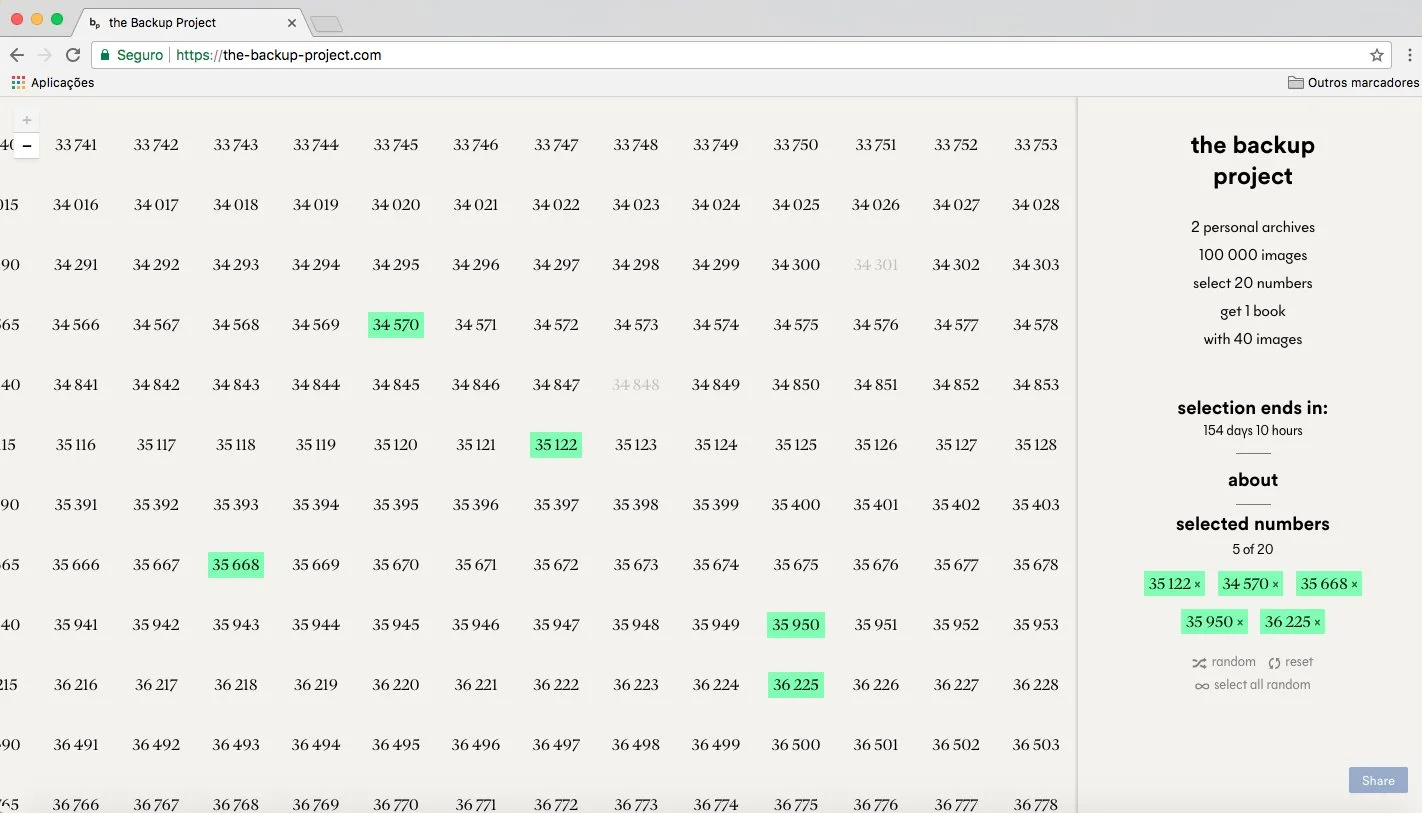Select number 36 221

click(x=476, y=685)
